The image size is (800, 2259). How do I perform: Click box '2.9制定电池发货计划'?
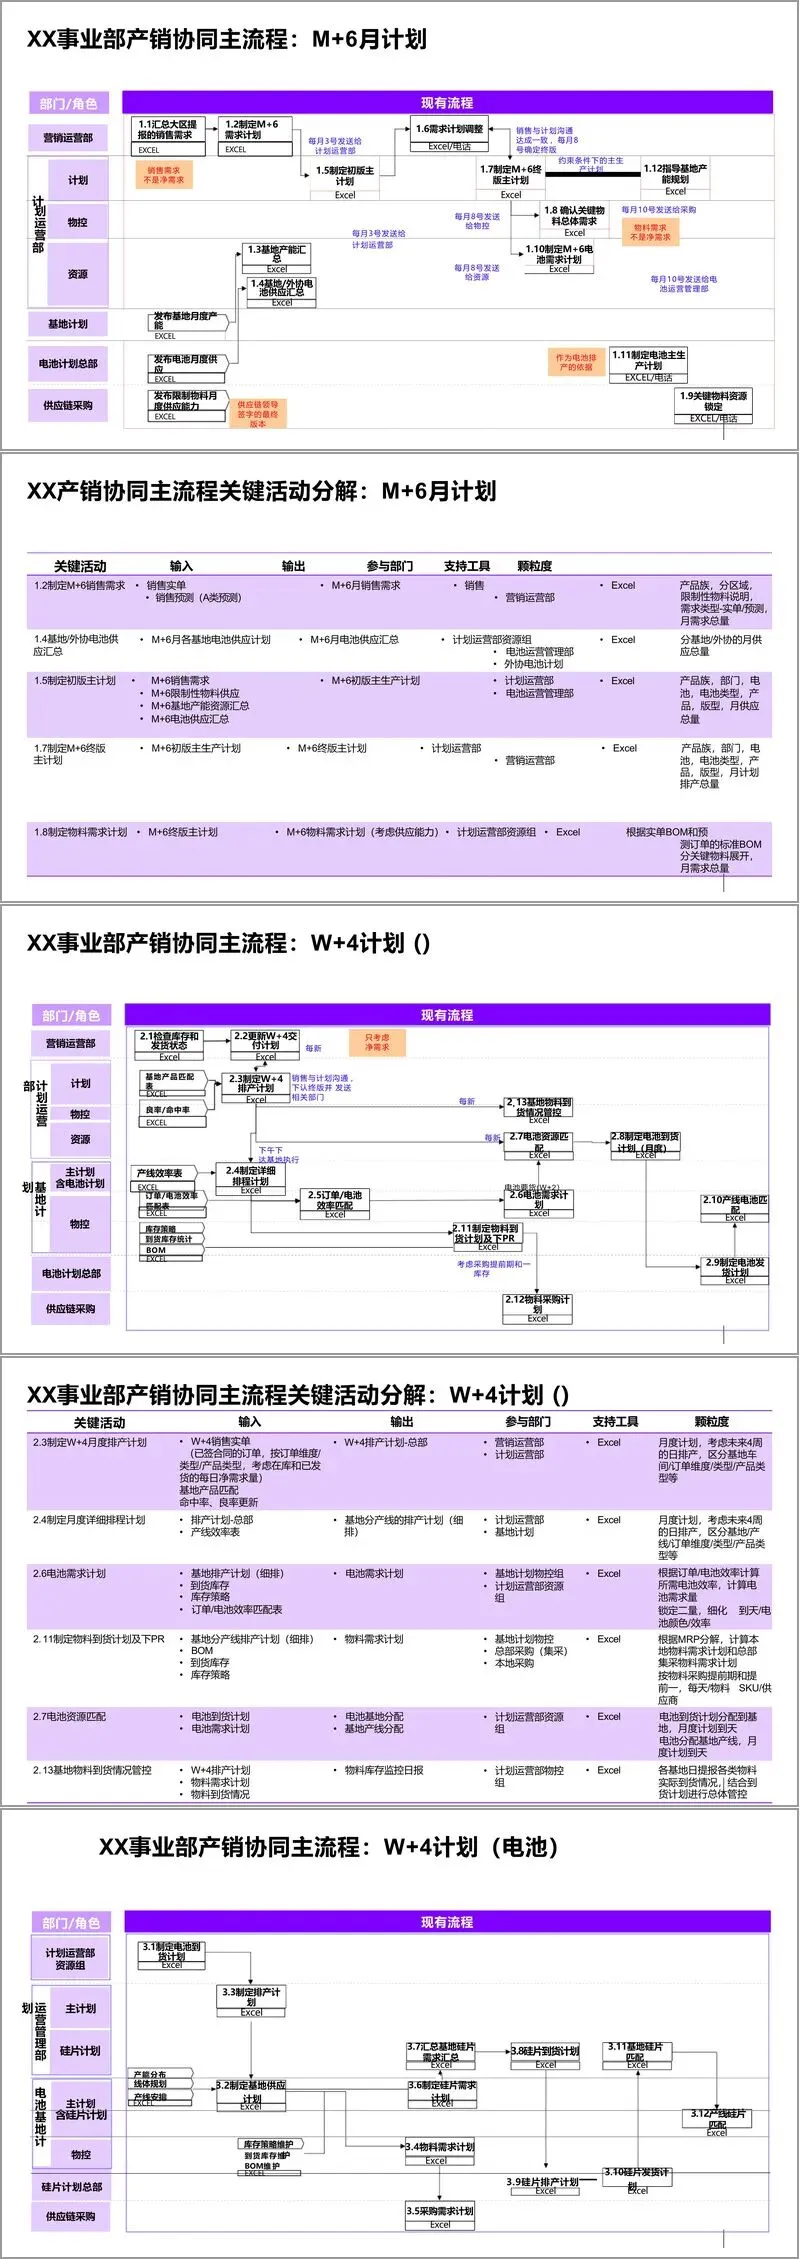click(735, 1271)
